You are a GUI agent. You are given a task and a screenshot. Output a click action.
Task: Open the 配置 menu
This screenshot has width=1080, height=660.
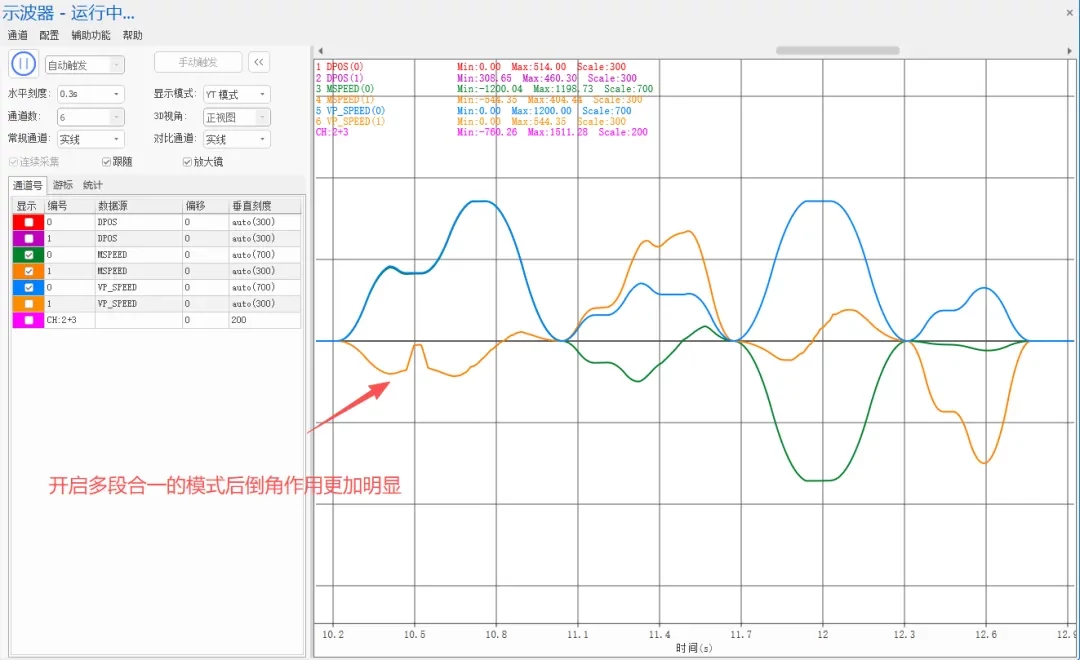click(49, 35)
